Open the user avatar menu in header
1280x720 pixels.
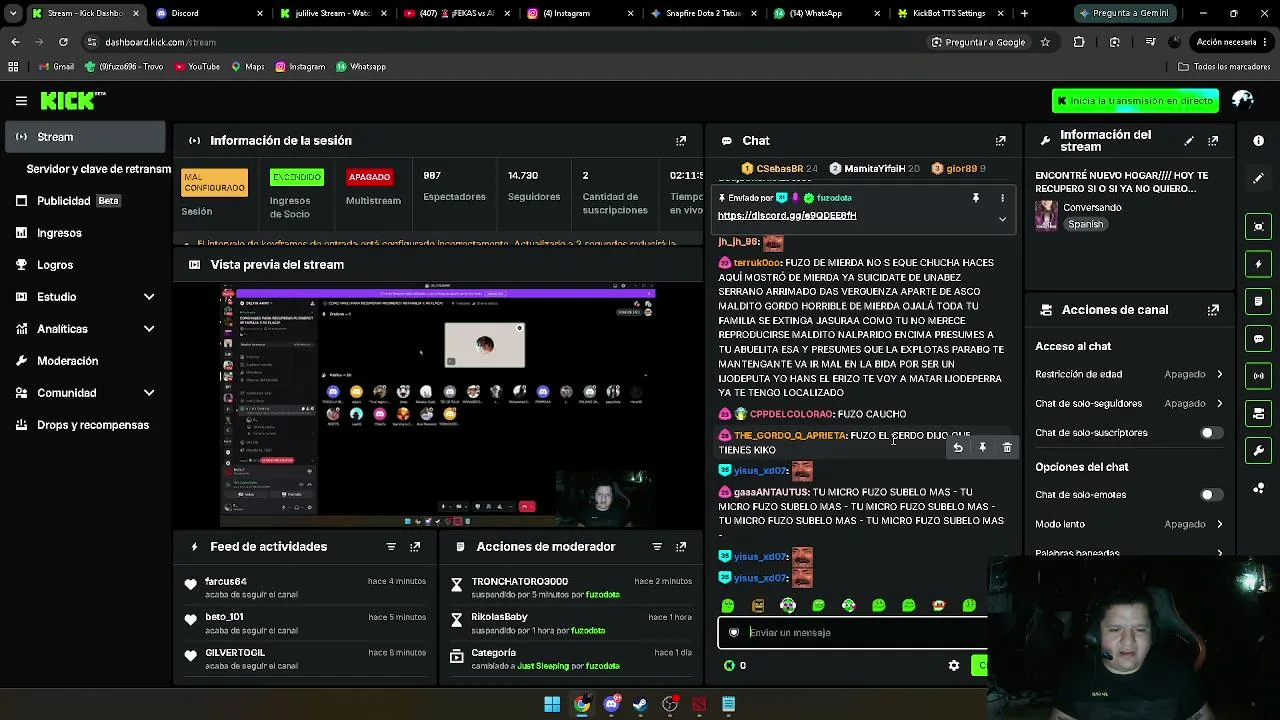coord(1243,100)
